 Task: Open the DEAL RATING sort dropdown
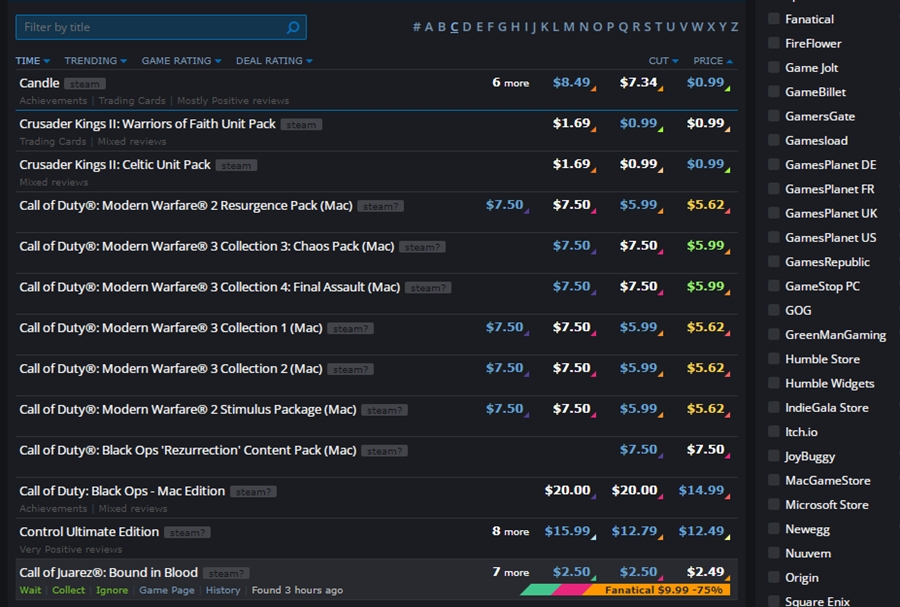(274, 61)
